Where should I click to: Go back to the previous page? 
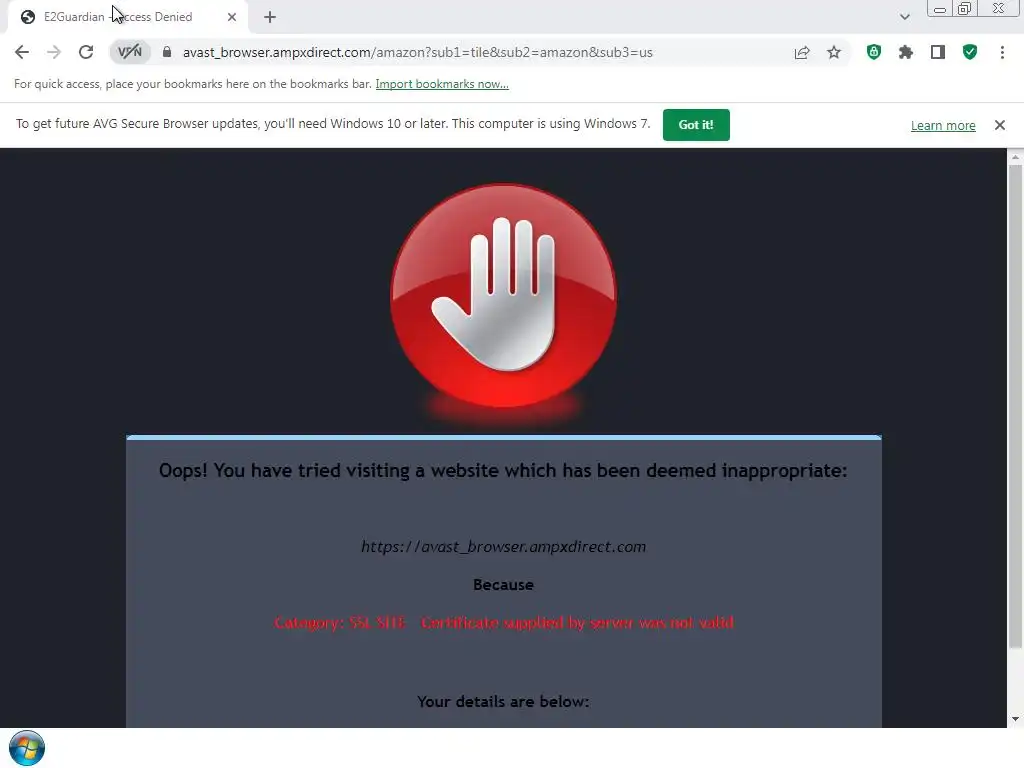[x=22, y=52]
